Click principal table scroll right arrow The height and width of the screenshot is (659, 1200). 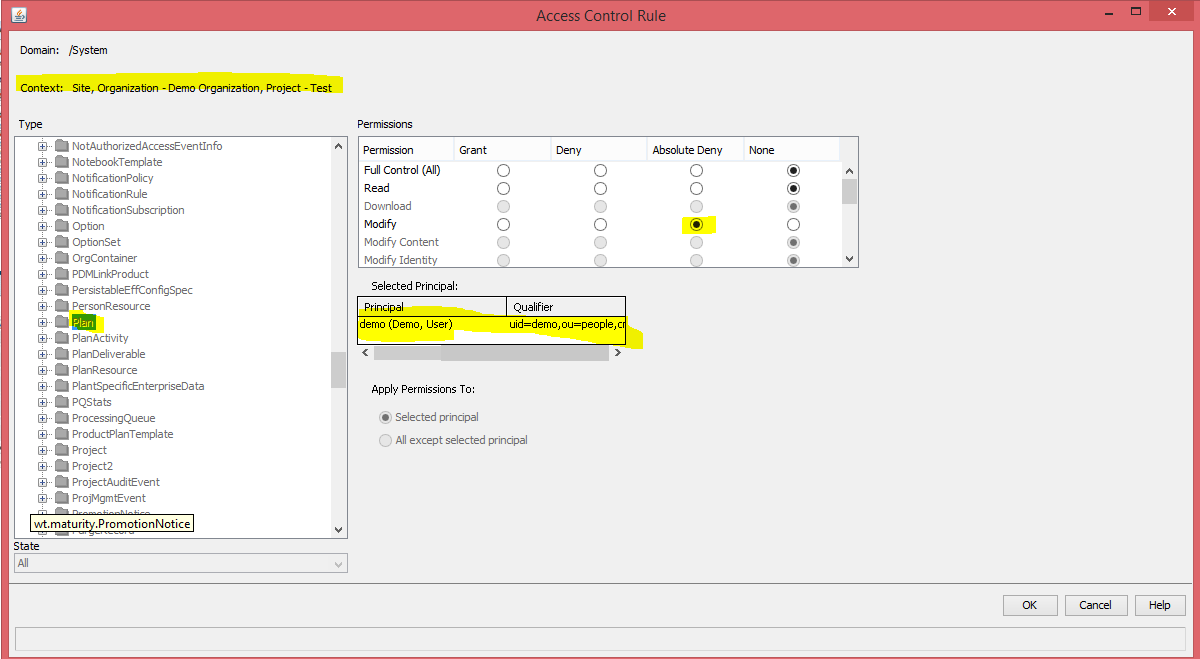[617, 353]
